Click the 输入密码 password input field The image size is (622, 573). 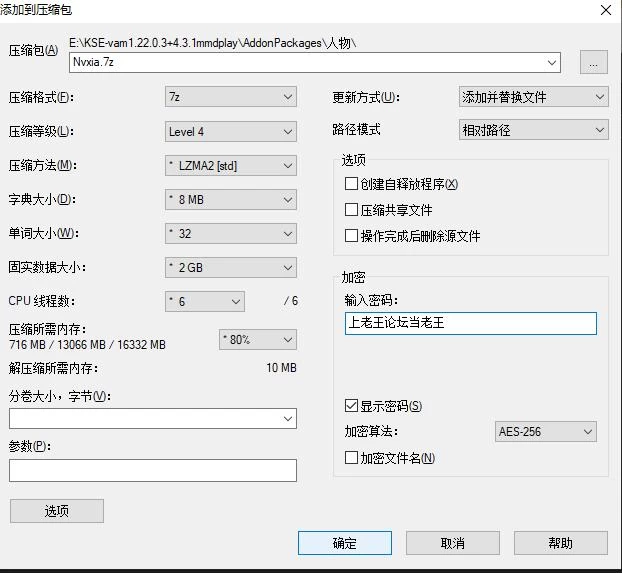(x=470, y=323)
